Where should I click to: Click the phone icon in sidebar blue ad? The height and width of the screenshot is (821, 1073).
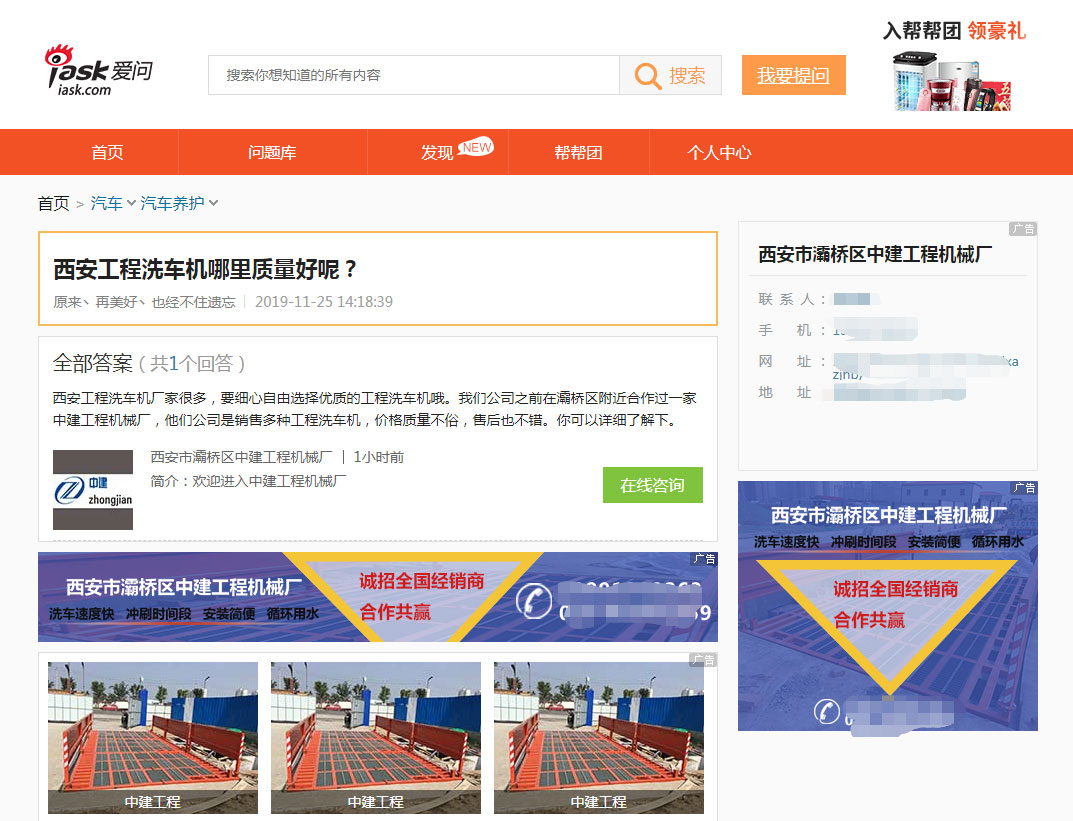coord(827,712)
